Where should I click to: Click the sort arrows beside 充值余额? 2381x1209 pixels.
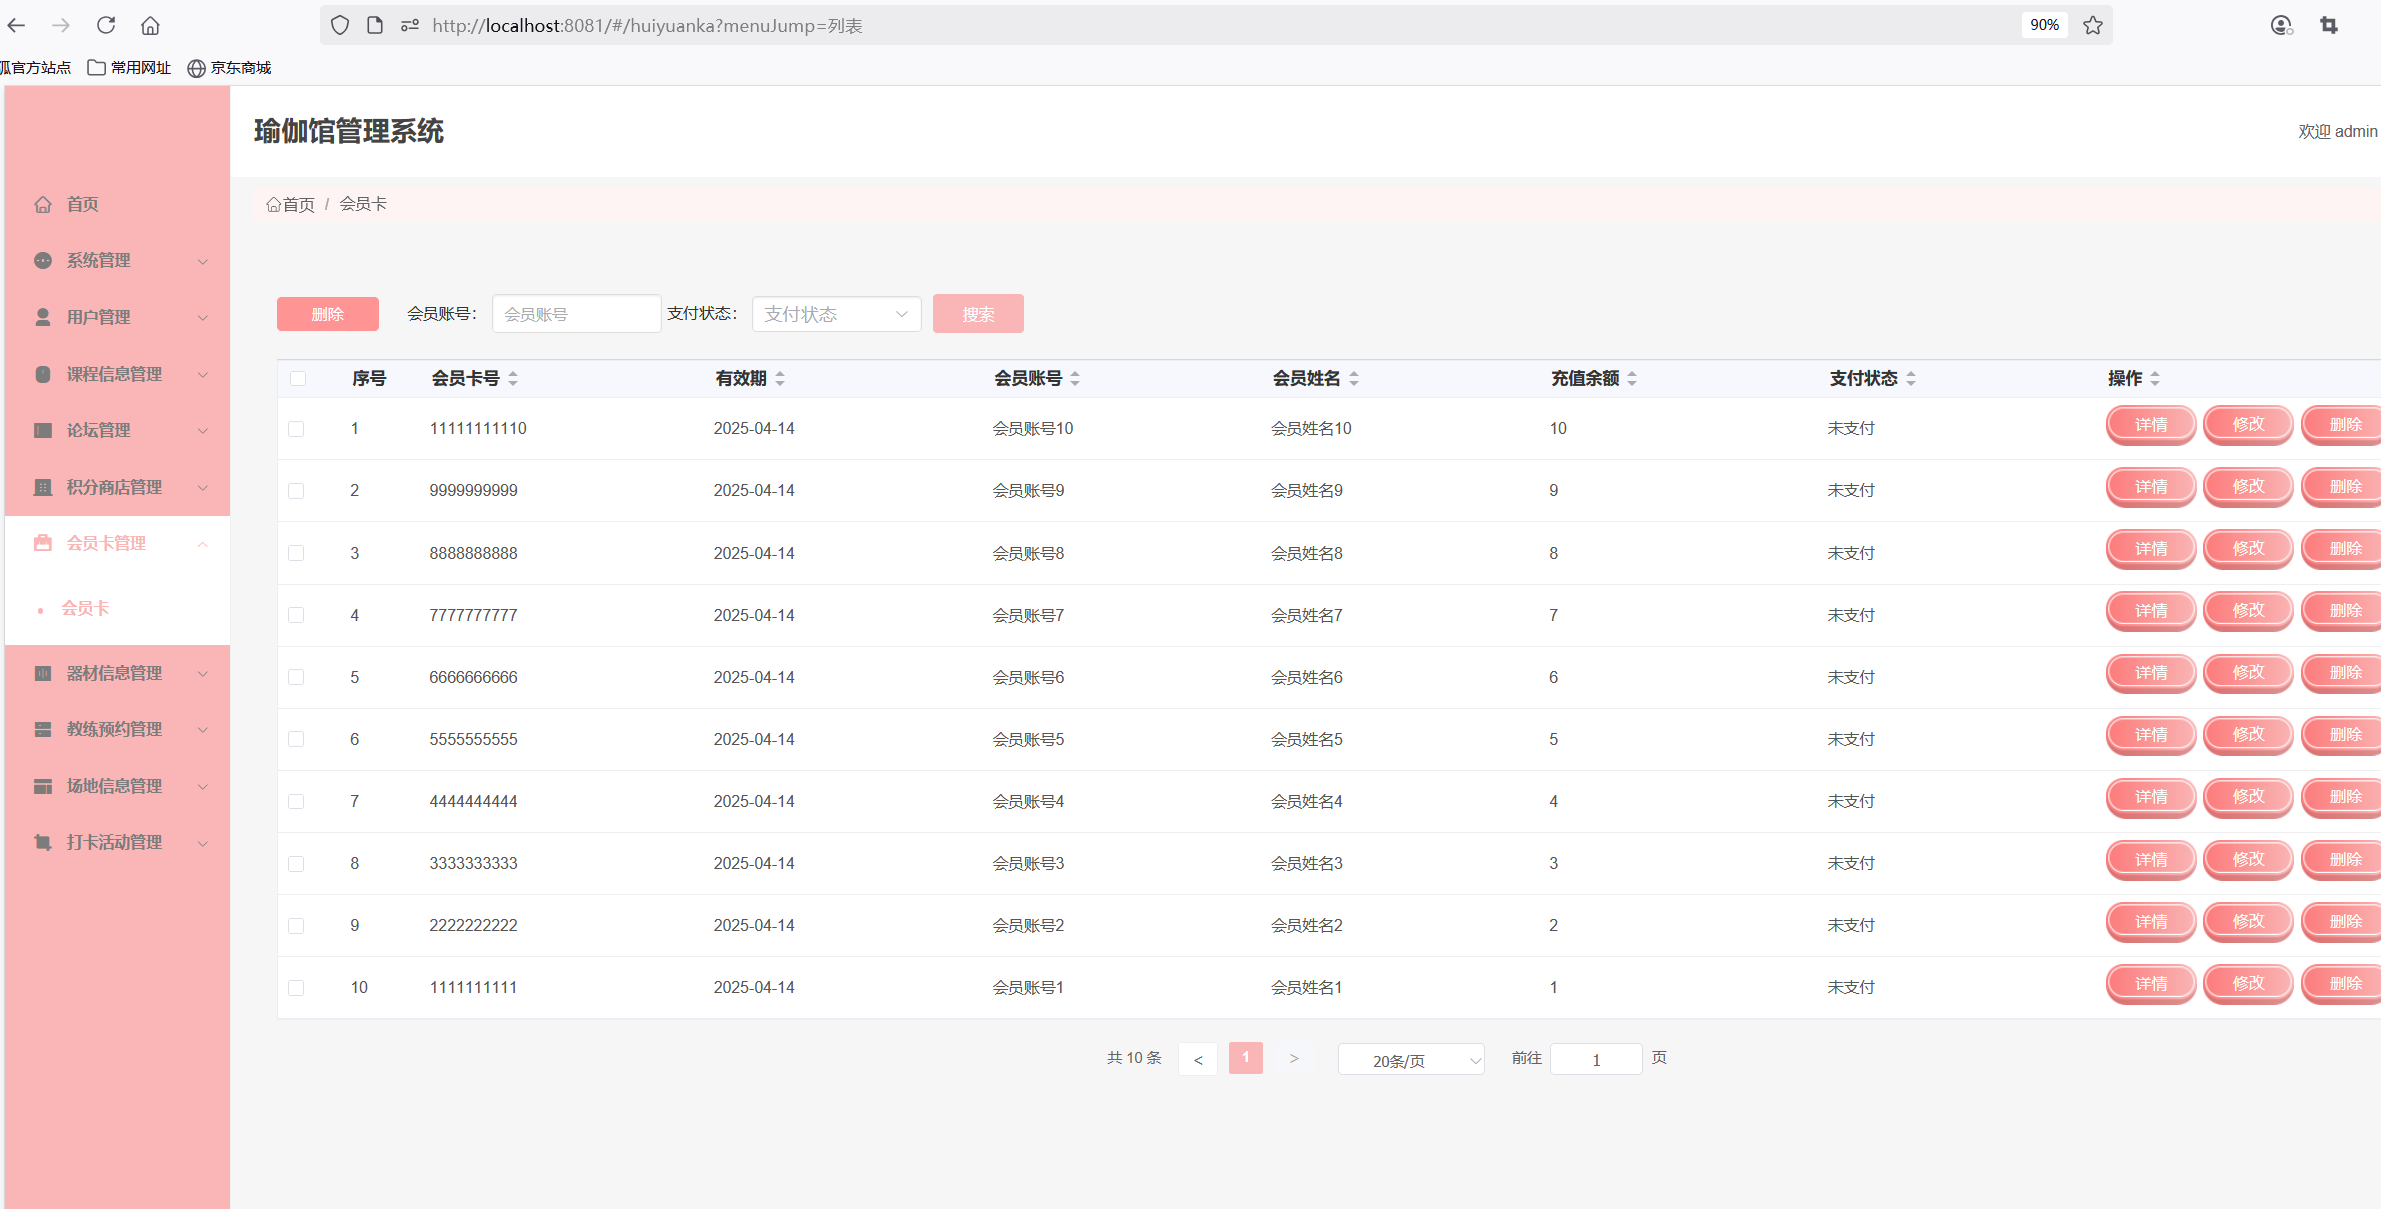1632,378
